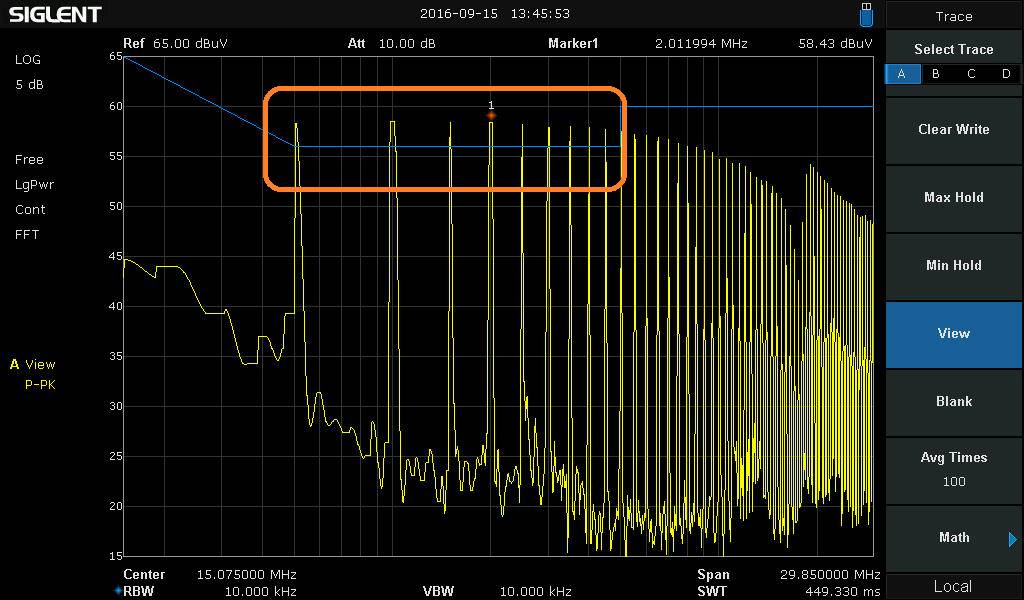Select trace A
The width and height of the screenshot is (1024, 600).
pos(902,74)
